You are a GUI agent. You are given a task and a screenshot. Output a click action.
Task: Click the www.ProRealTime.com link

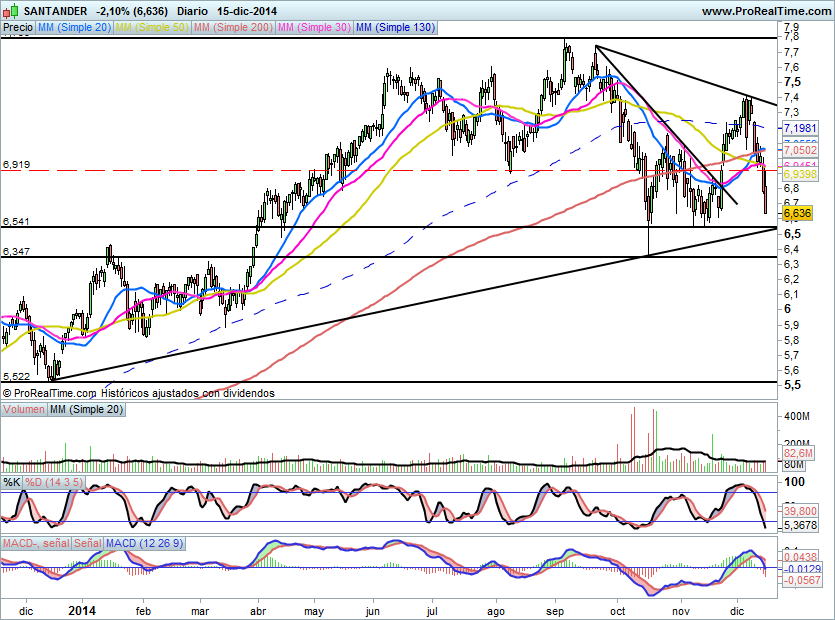[x=766, y=11]
